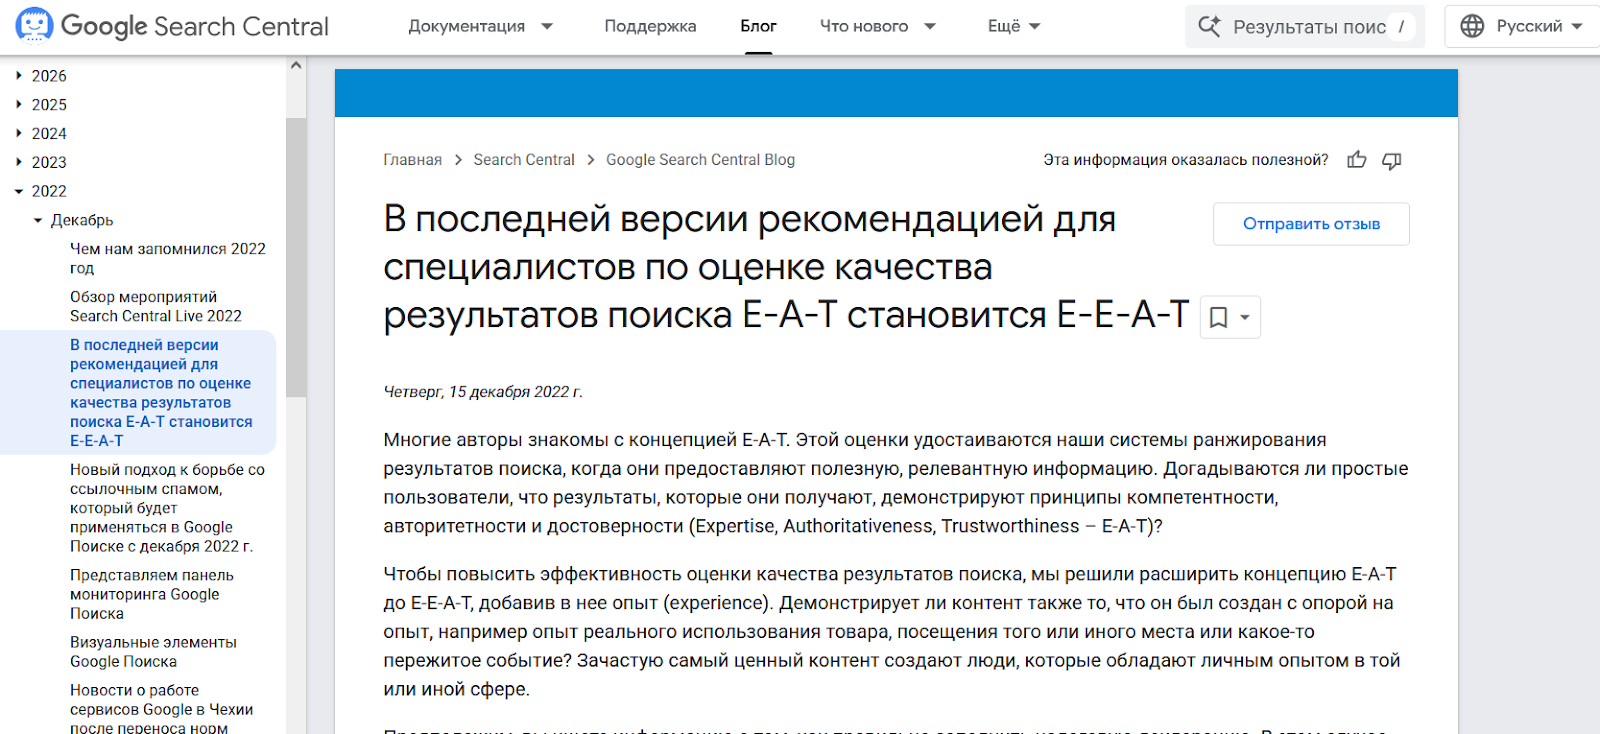Screen dimensions: 1600x734
Task: Collapse the Декабрь month section
Action: (38, 220)
